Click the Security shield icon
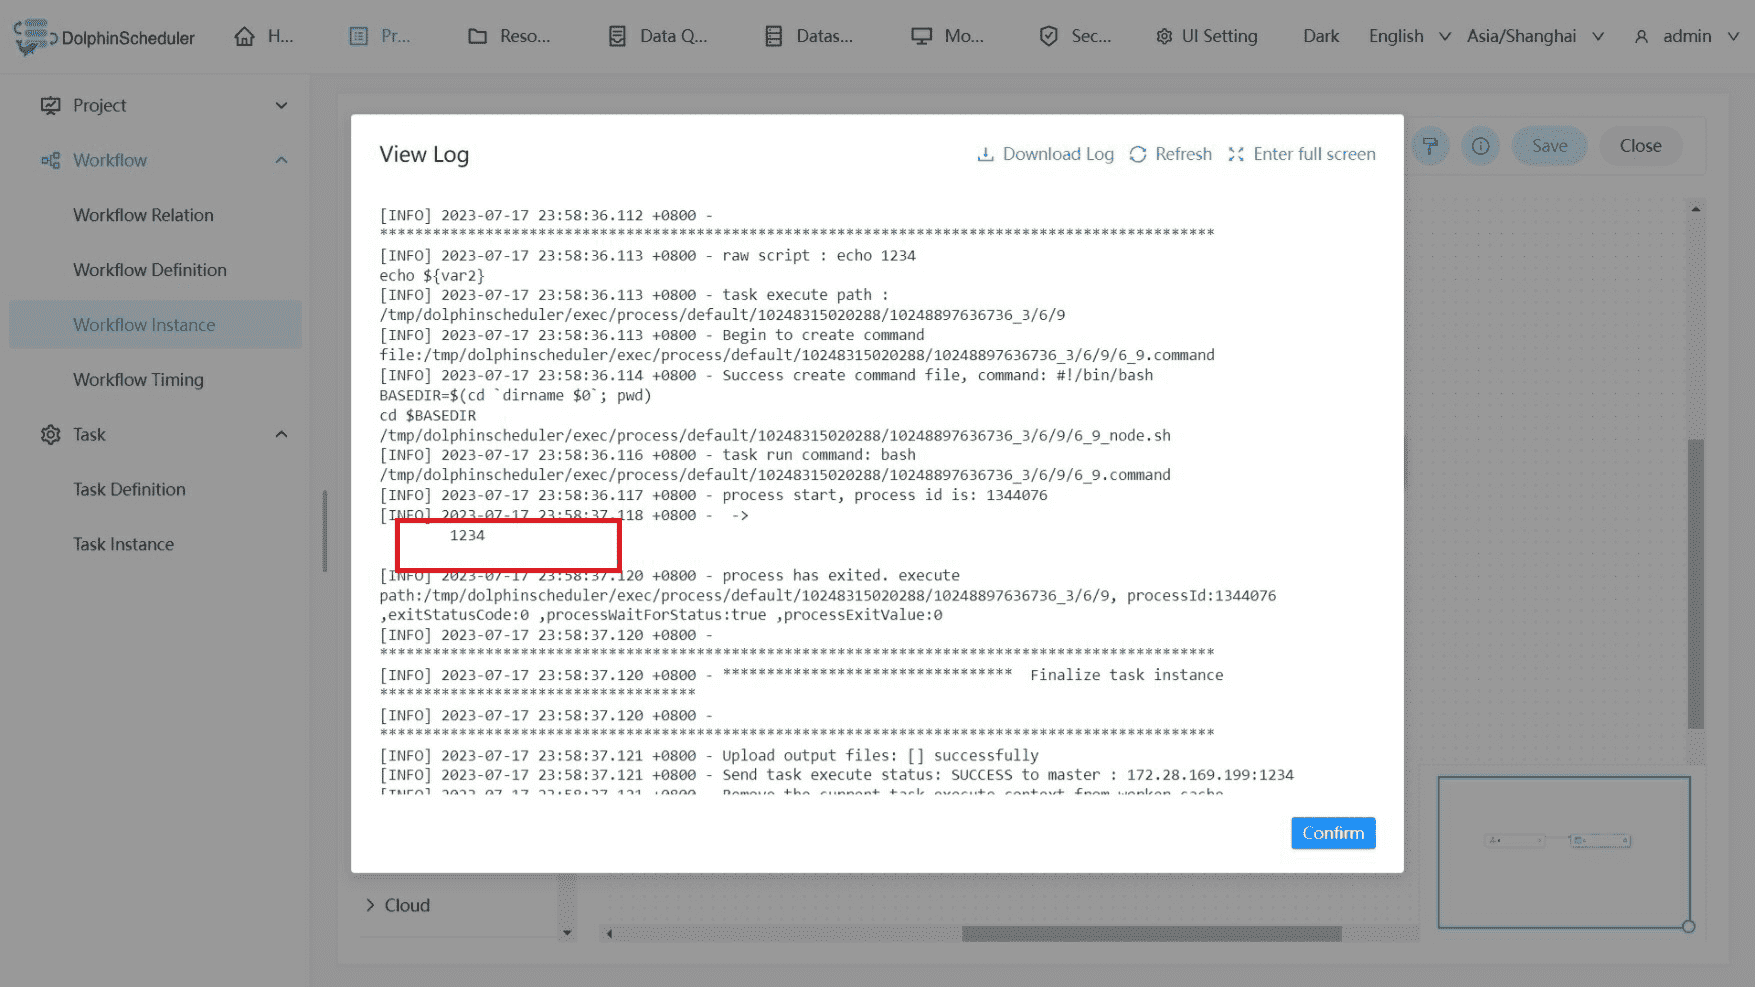This screenshot has height=987, width=1755. [x=1048, y=37]
